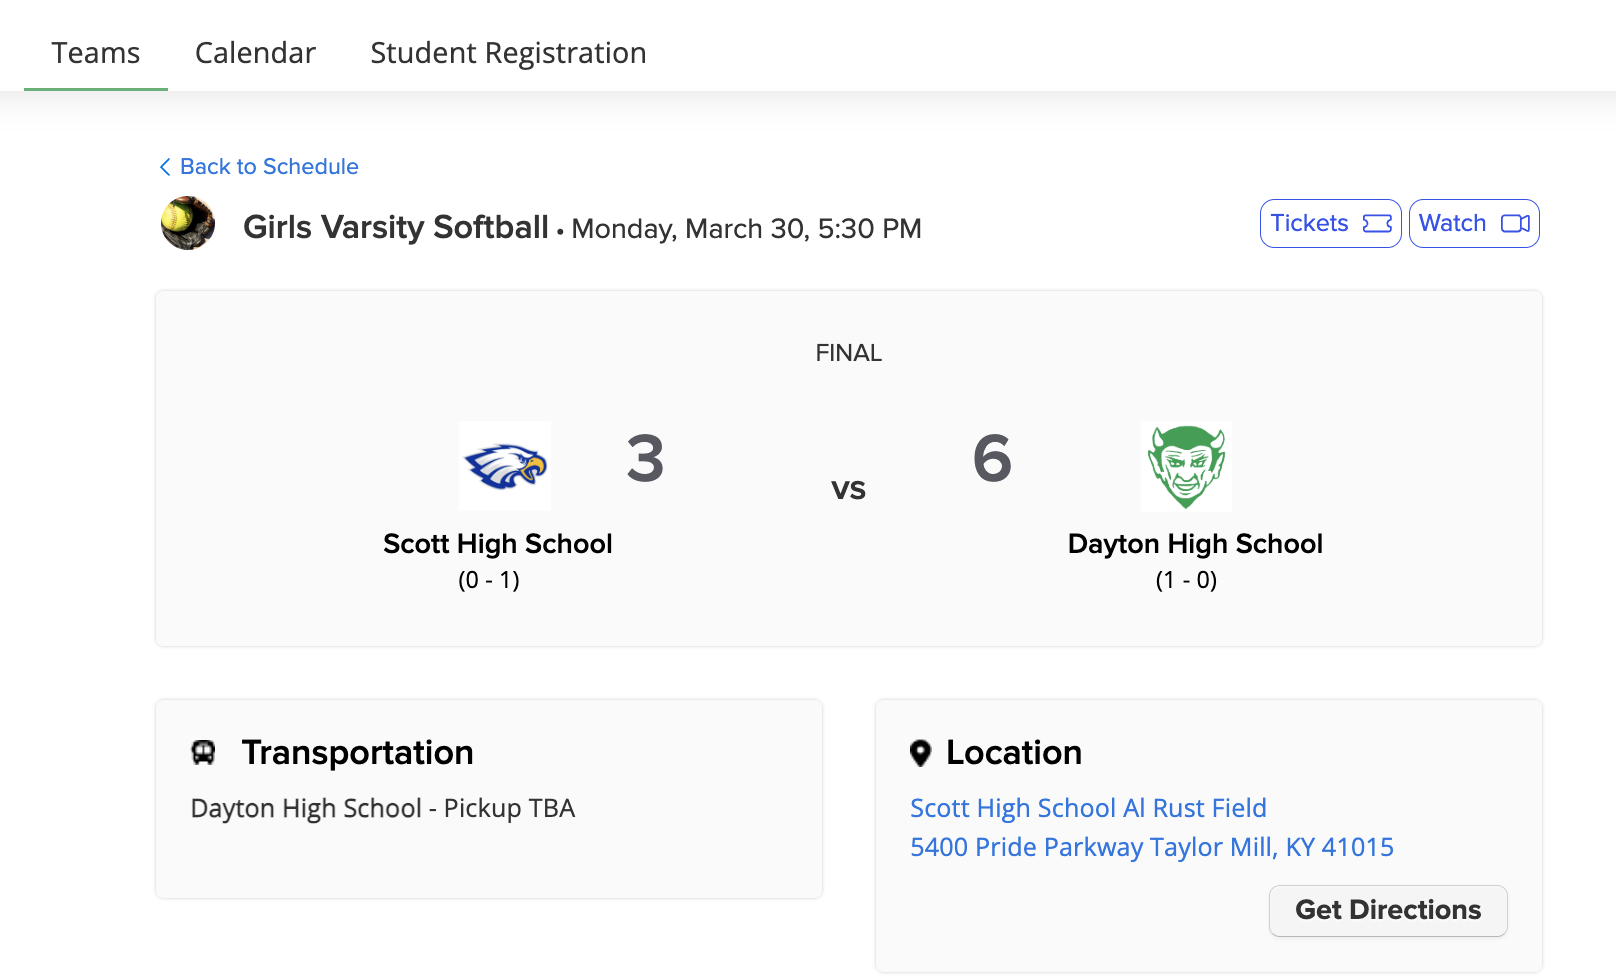The width and height of the screenshot is (1616, 980).
Task: Click the ticket icon in Tickets button
Action: 1377,223
